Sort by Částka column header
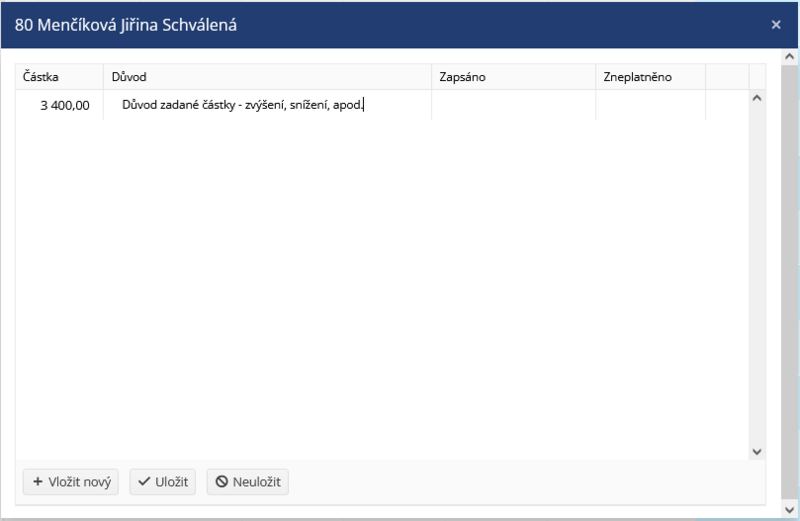Image resolution: width=800 pixels, height=521 pixels. (59, 77)
